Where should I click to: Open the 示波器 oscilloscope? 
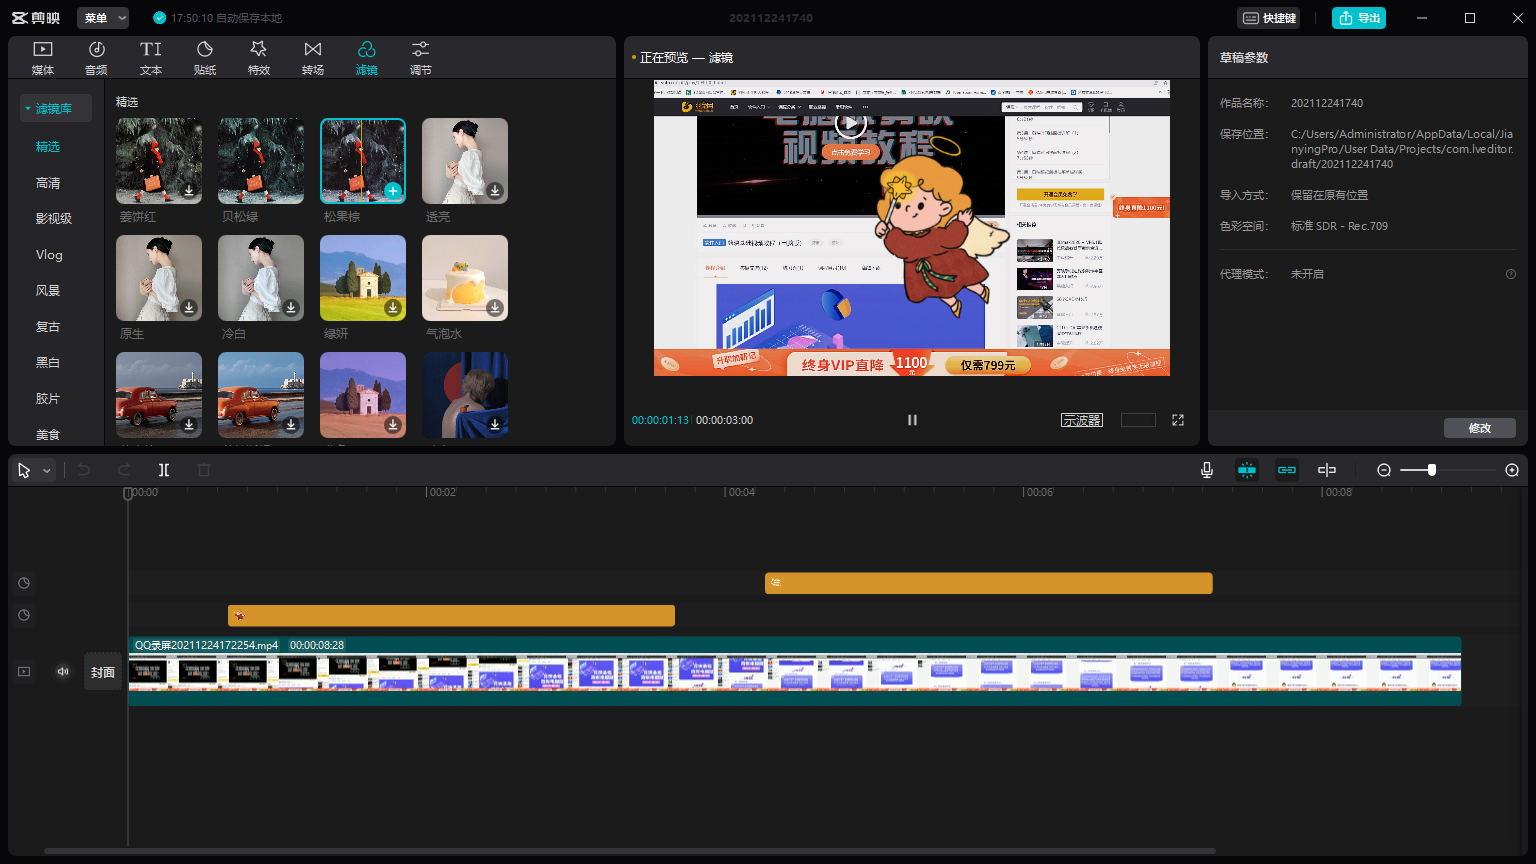point(1082,420)
